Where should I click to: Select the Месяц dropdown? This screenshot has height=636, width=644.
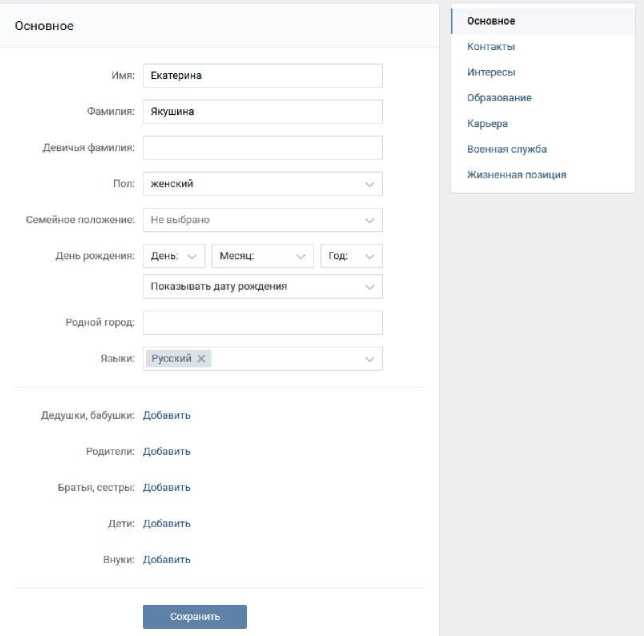[x=262, y=256]
